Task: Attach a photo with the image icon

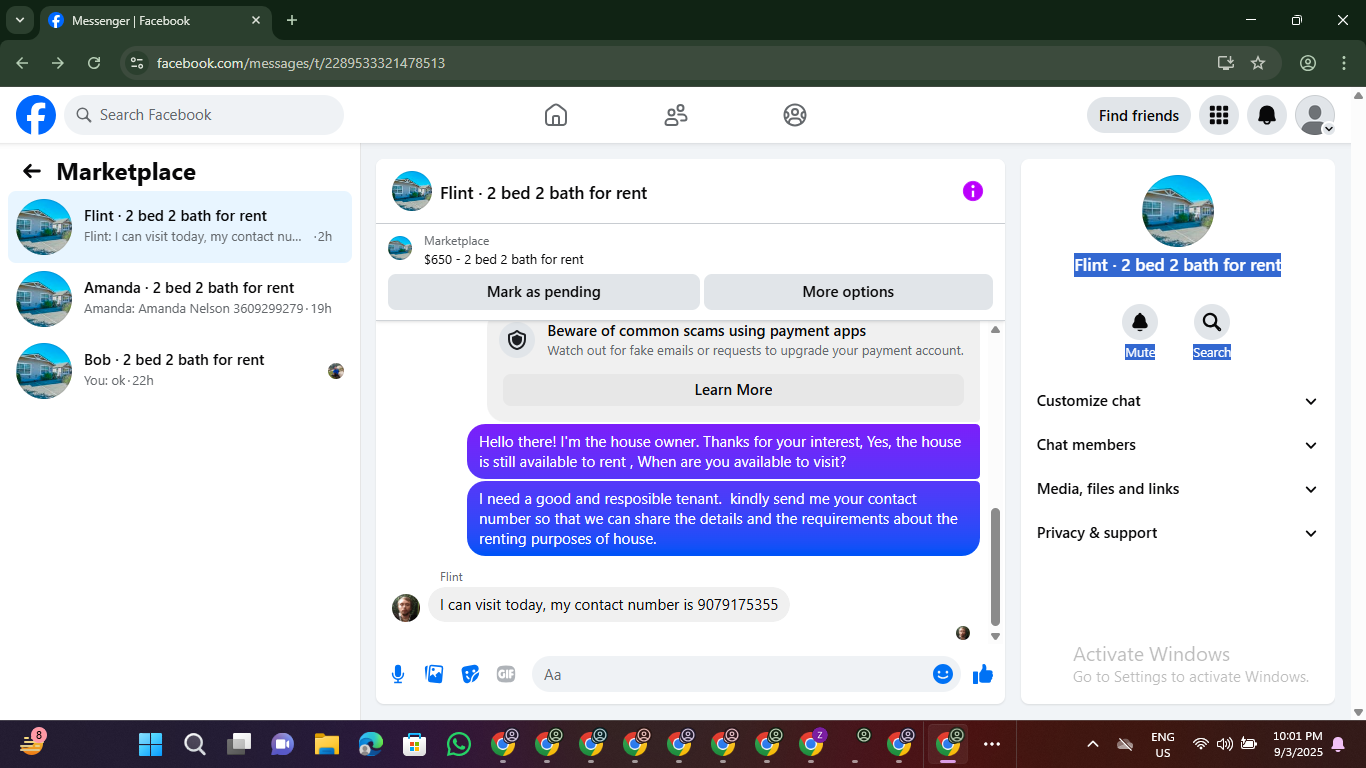Action: [x=434, y=674]
